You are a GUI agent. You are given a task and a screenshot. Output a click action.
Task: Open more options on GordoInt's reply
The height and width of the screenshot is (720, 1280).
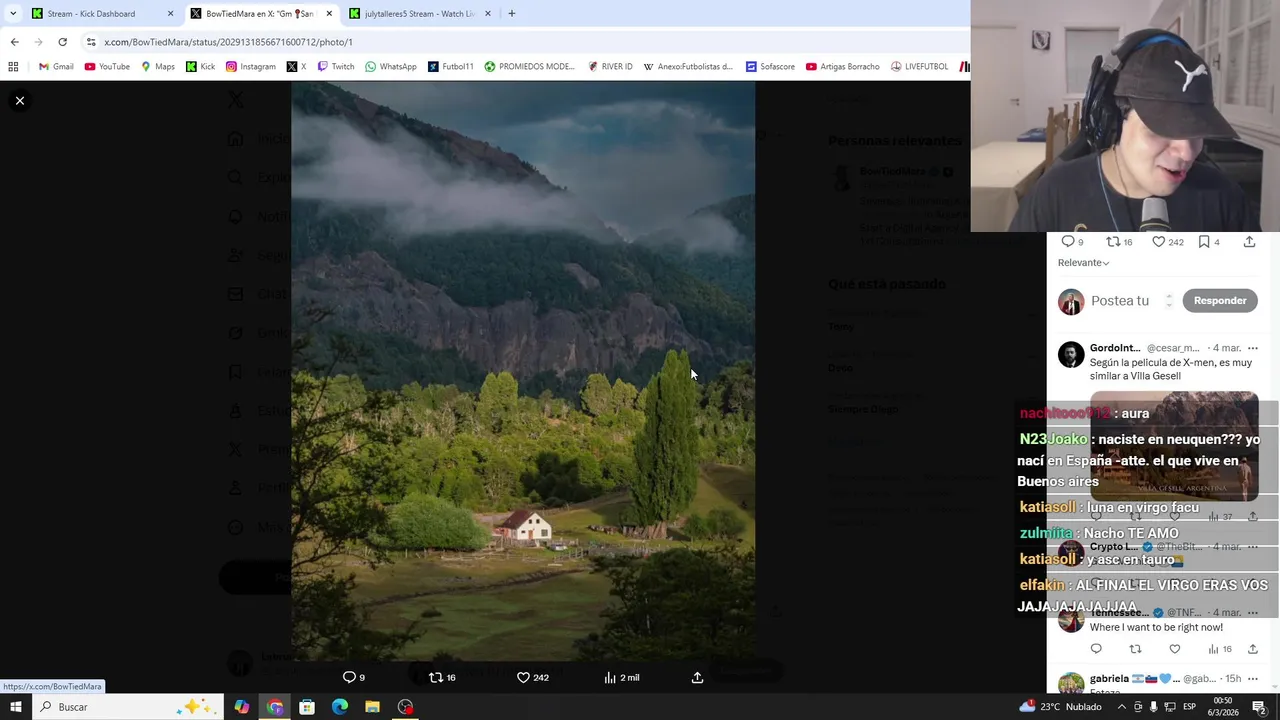point(1252,348)
